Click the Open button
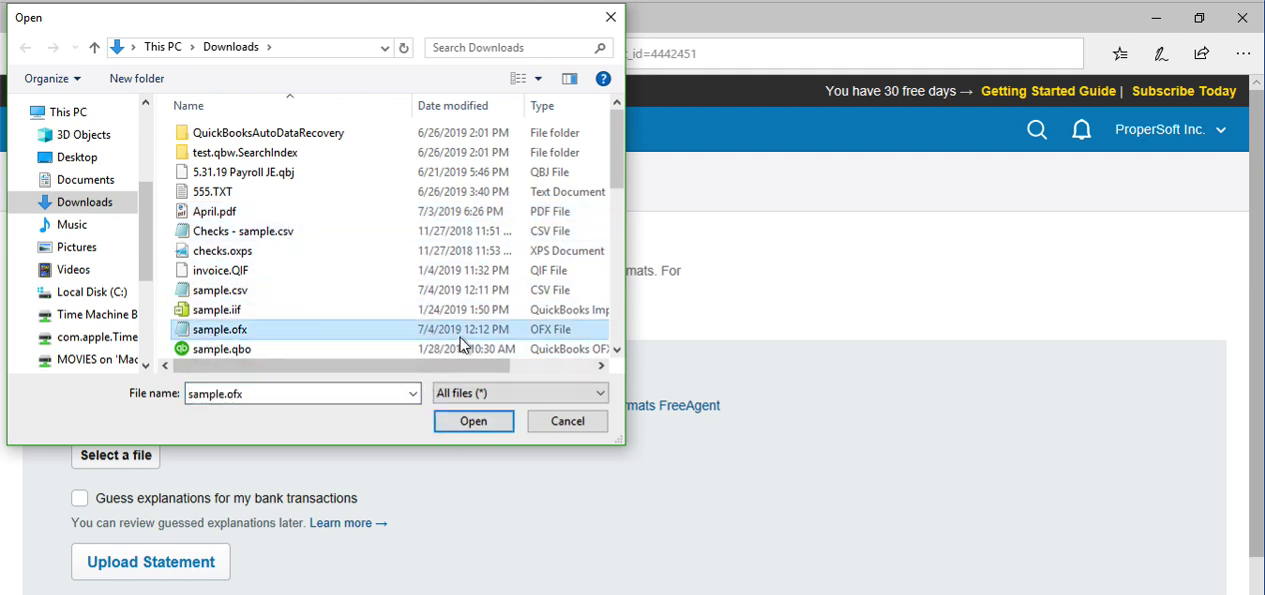Screen dimensions: 1265x595 (x=474, y=422)
